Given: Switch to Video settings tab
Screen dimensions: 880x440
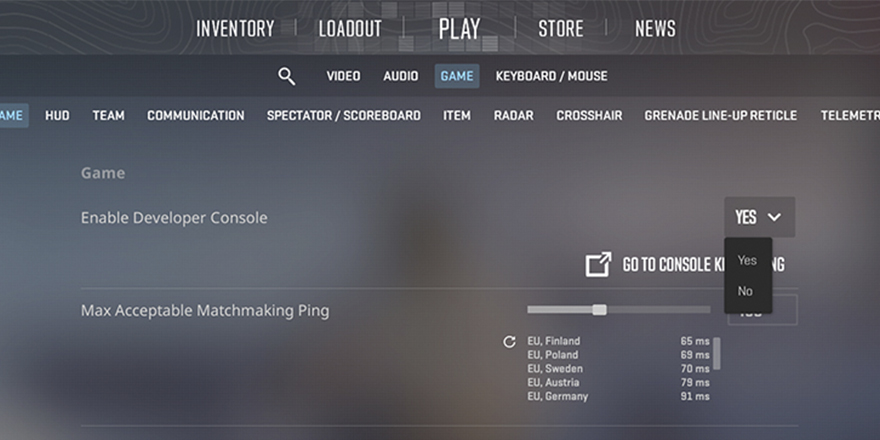Looking at the screenshot, I should (343, 76).
